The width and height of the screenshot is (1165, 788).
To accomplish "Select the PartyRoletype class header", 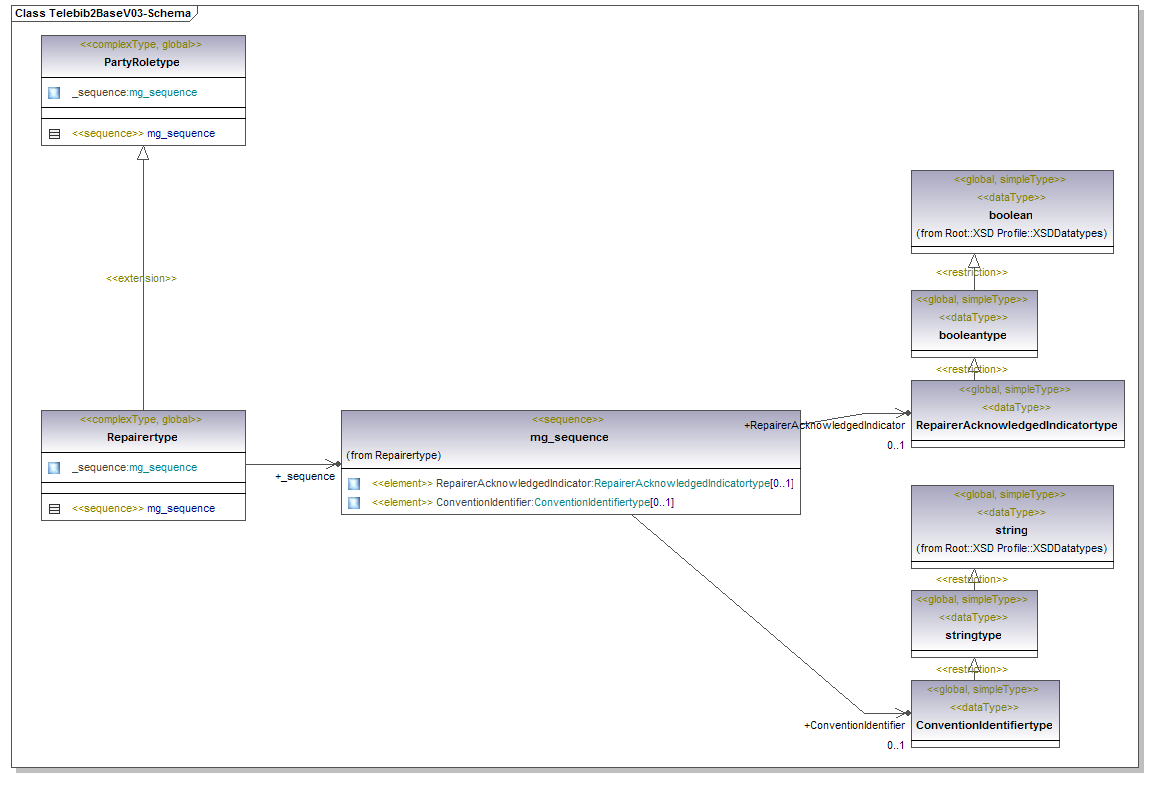I will coord(142,62).
